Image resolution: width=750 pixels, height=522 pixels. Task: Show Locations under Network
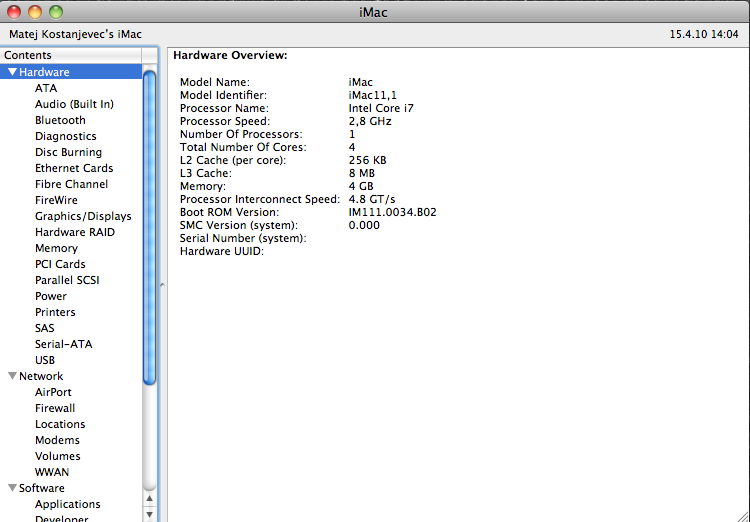coord(60,424)
